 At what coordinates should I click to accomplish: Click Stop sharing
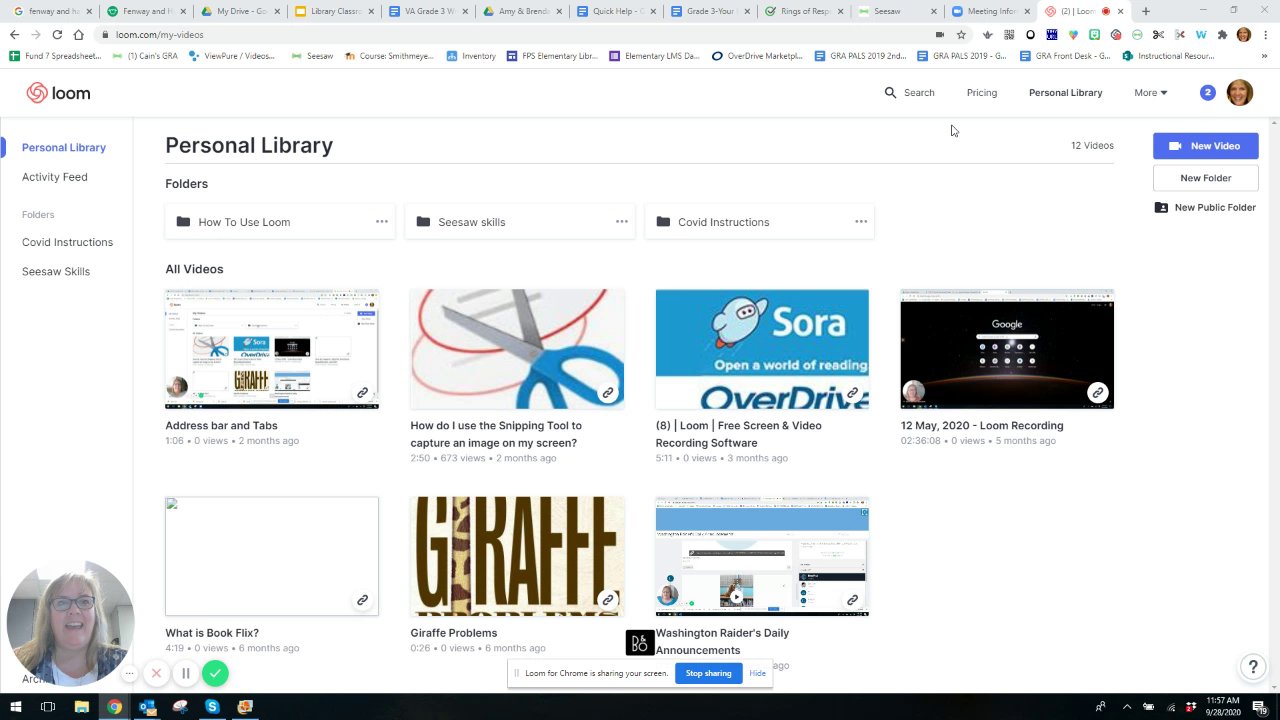click(709, 673)
